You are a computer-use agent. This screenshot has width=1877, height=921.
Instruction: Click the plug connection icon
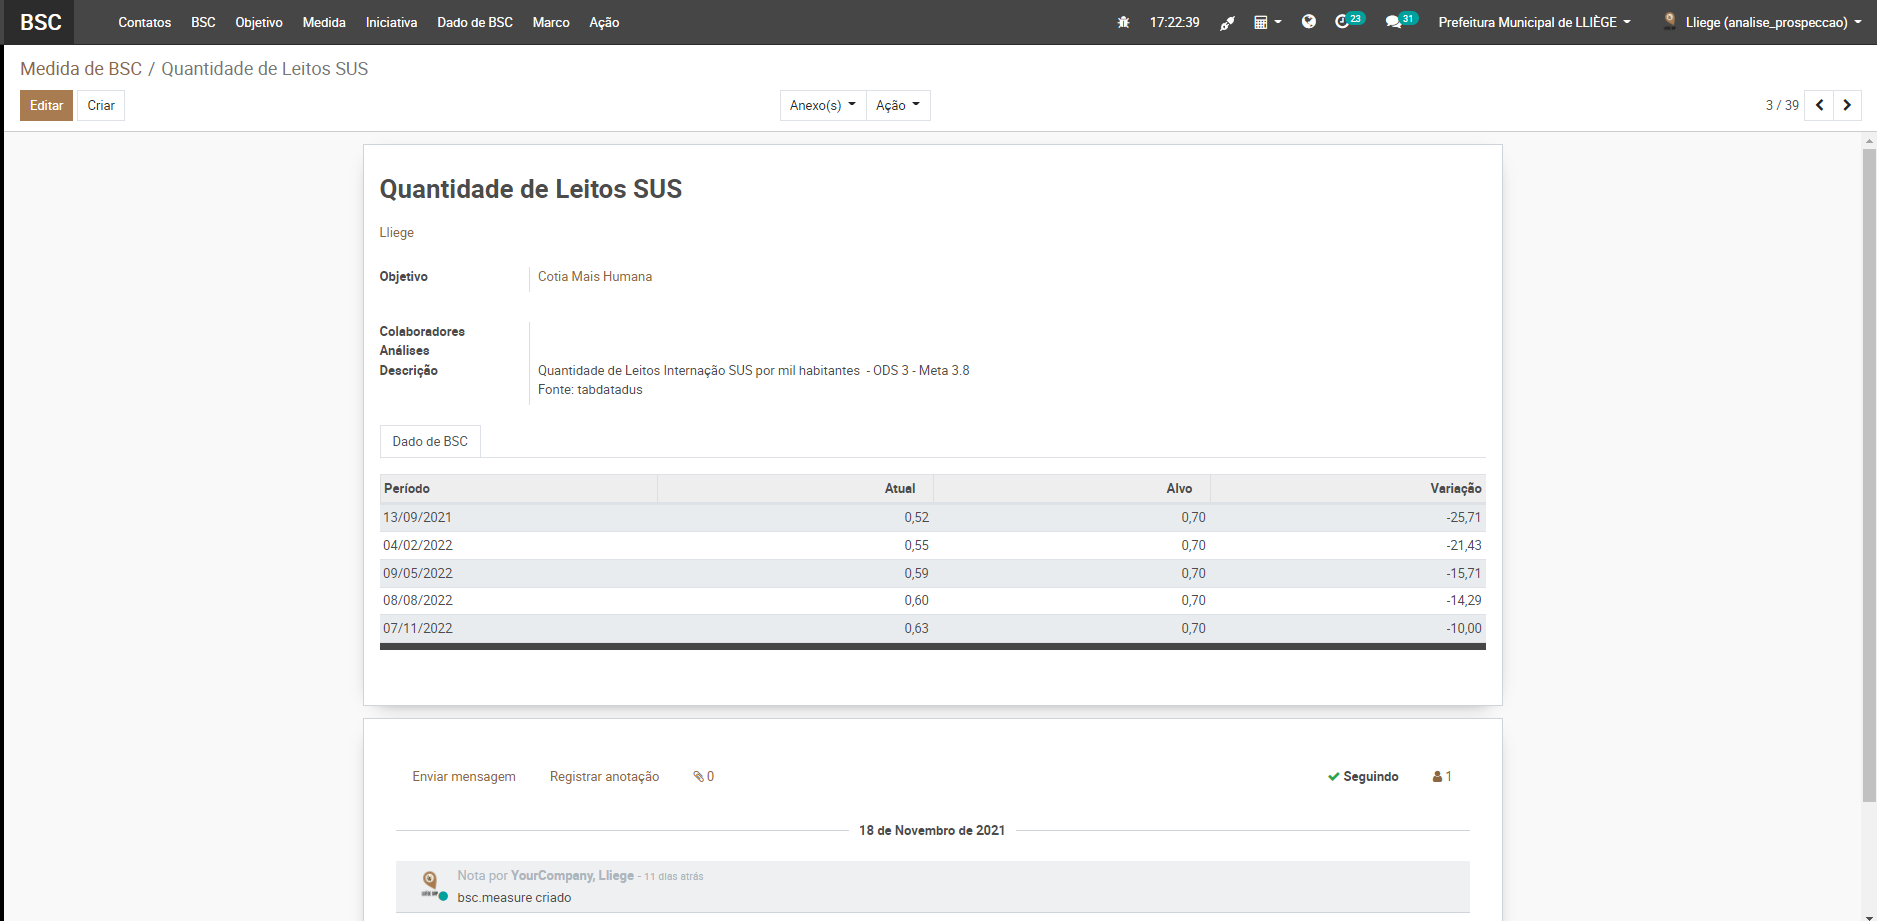1227,22
